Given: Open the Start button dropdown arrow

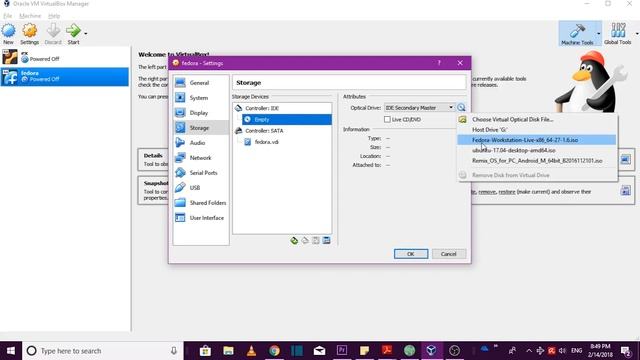Looking at the screenshot, I should point(85,33).
